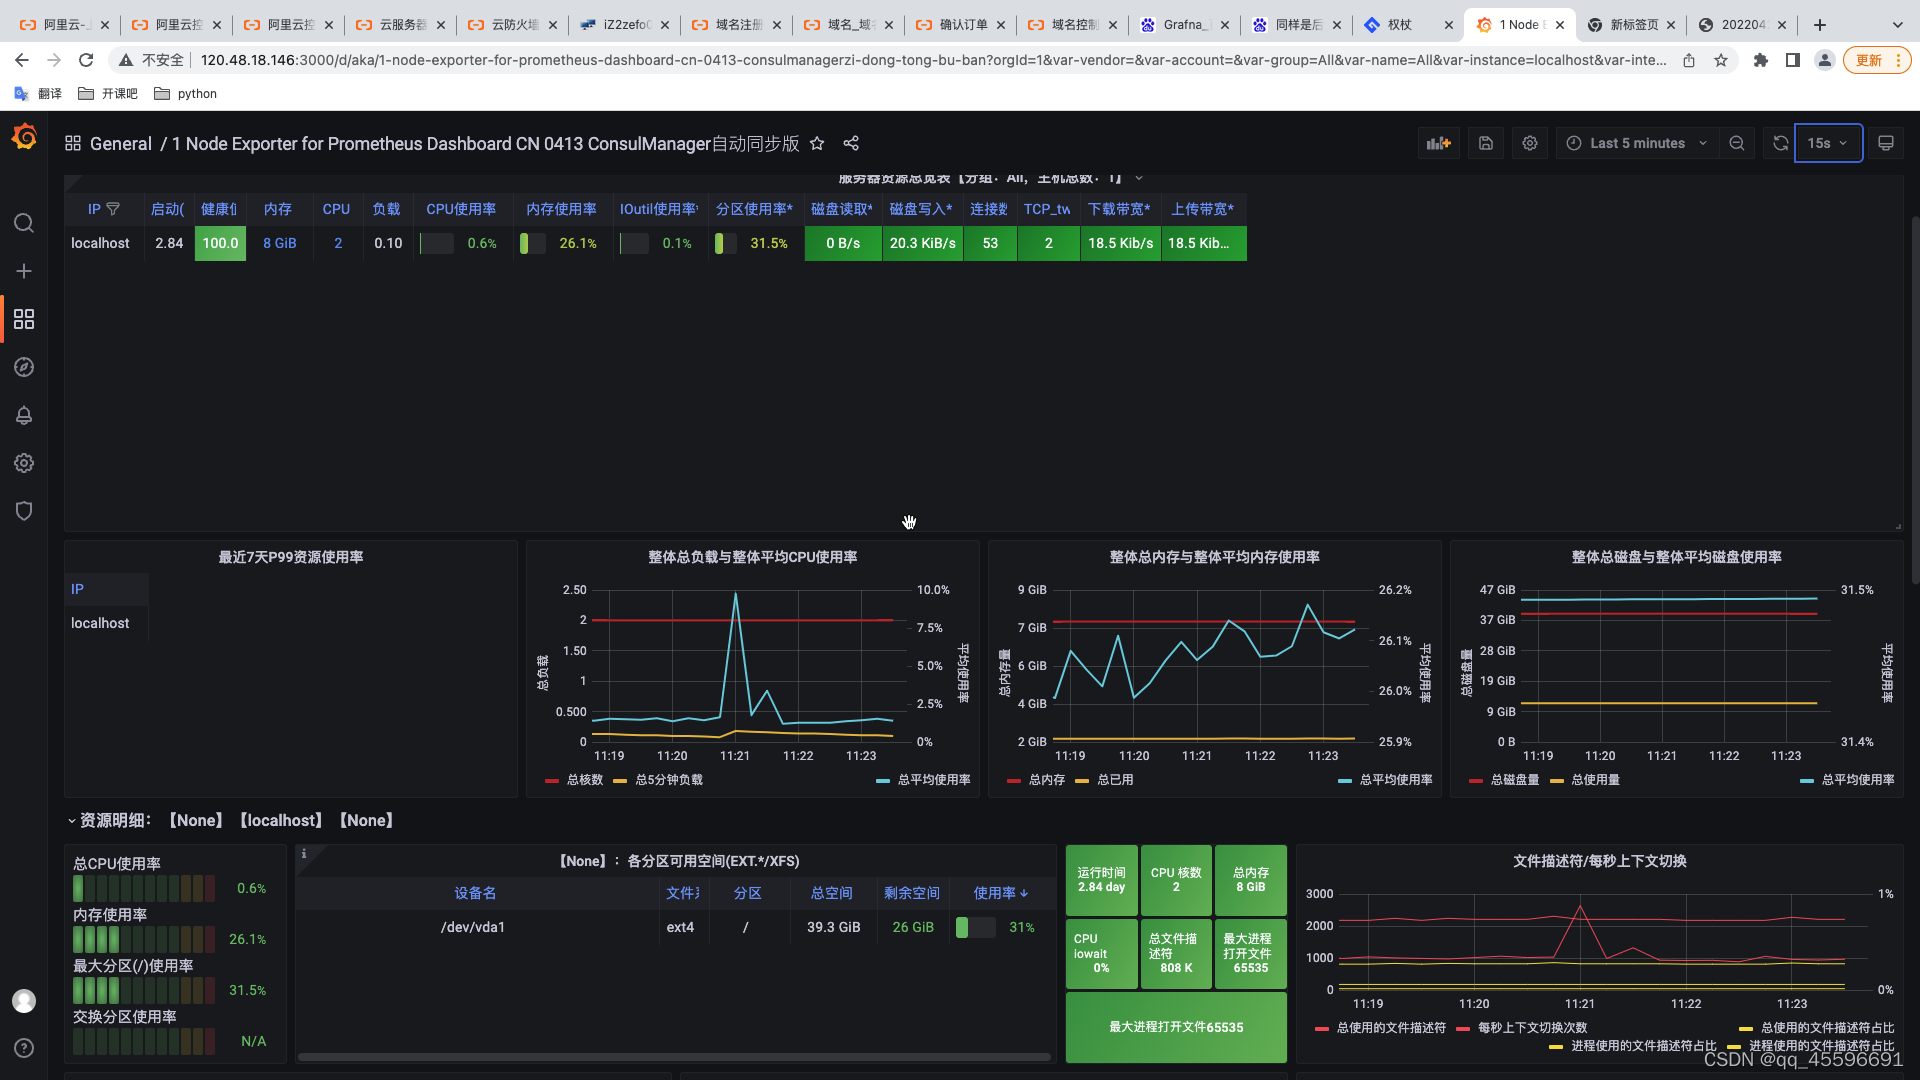Open the browser extensions puzzle icon
Viewport: 1920px width, 1080px height.
click(x=1761, y=60)
